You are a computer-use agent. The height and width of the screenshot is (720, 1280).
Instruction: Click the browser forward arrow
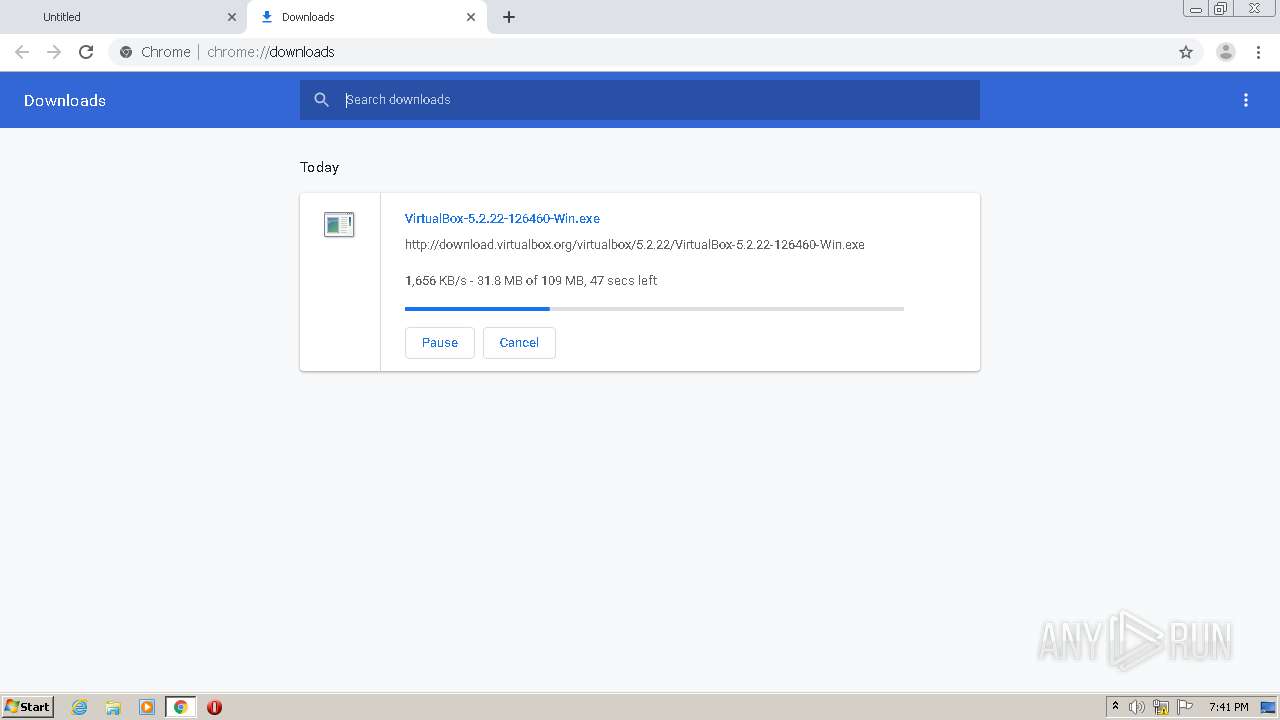point(54,52)
